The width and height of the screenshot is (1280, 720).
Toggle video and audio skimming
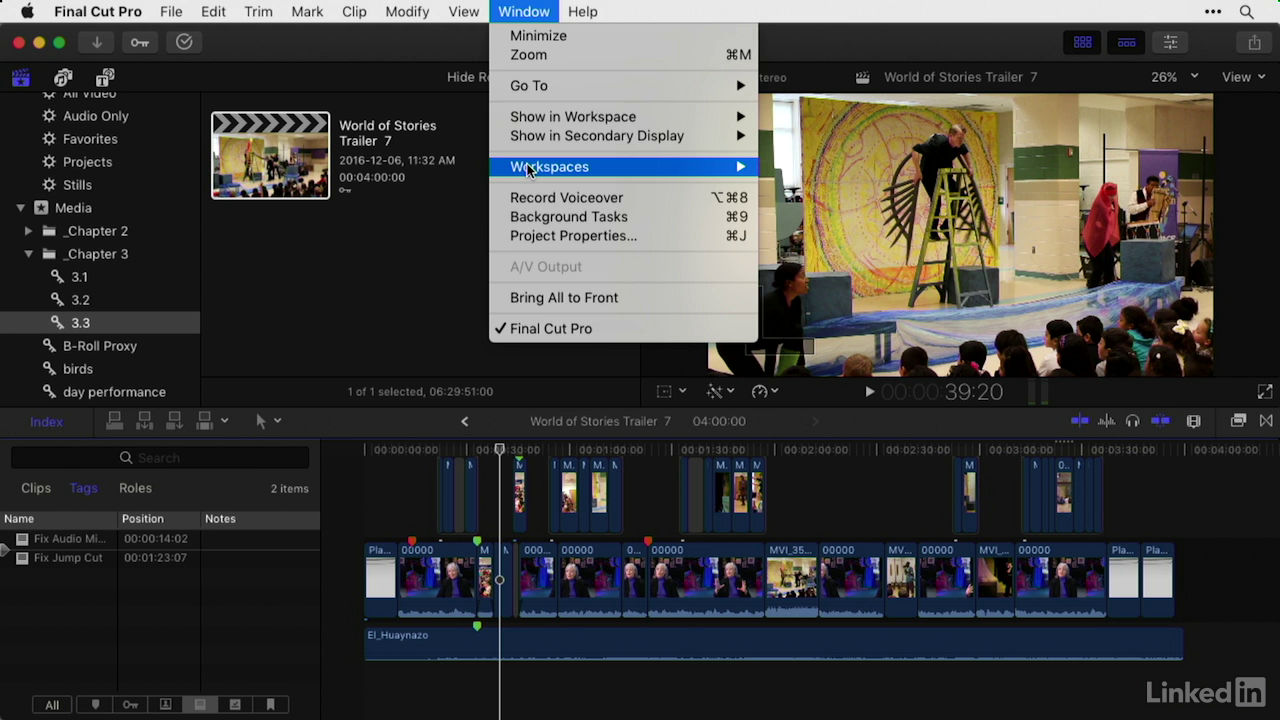coord(1080,421)
